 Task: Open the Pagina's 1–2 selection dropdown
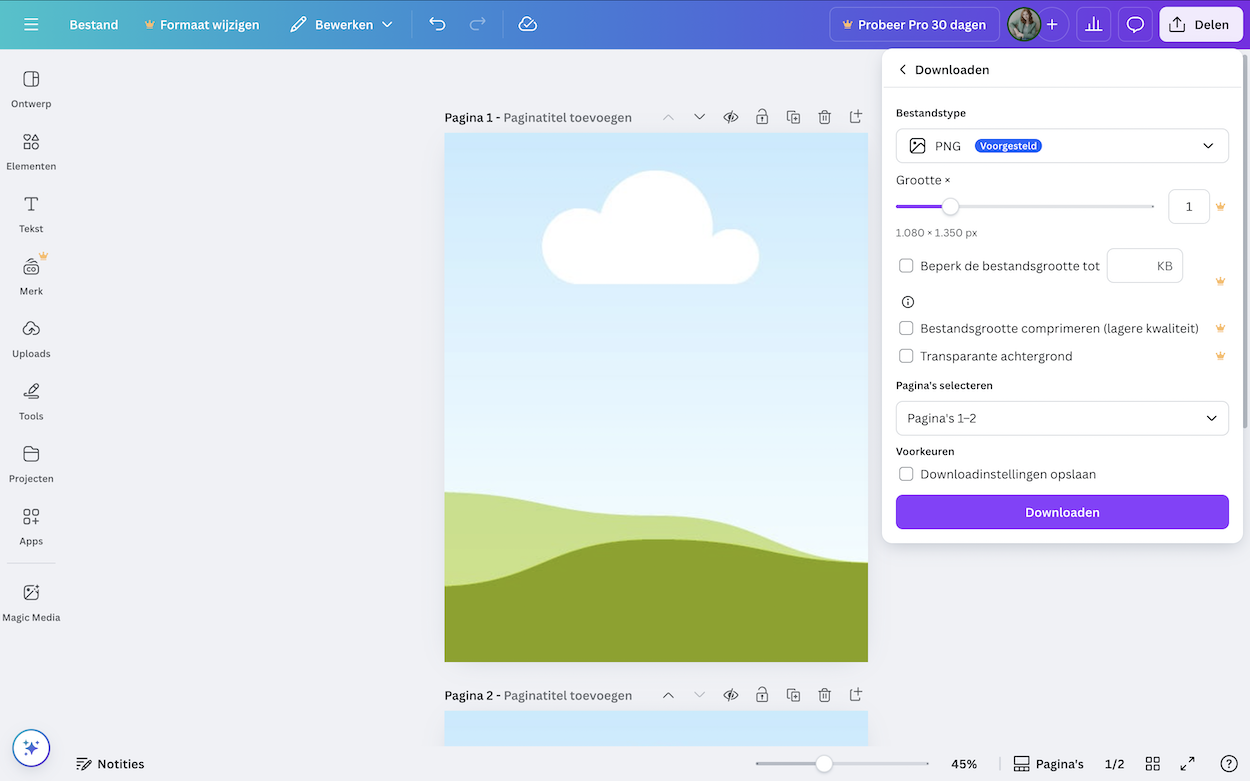(x=1061, y=418)
